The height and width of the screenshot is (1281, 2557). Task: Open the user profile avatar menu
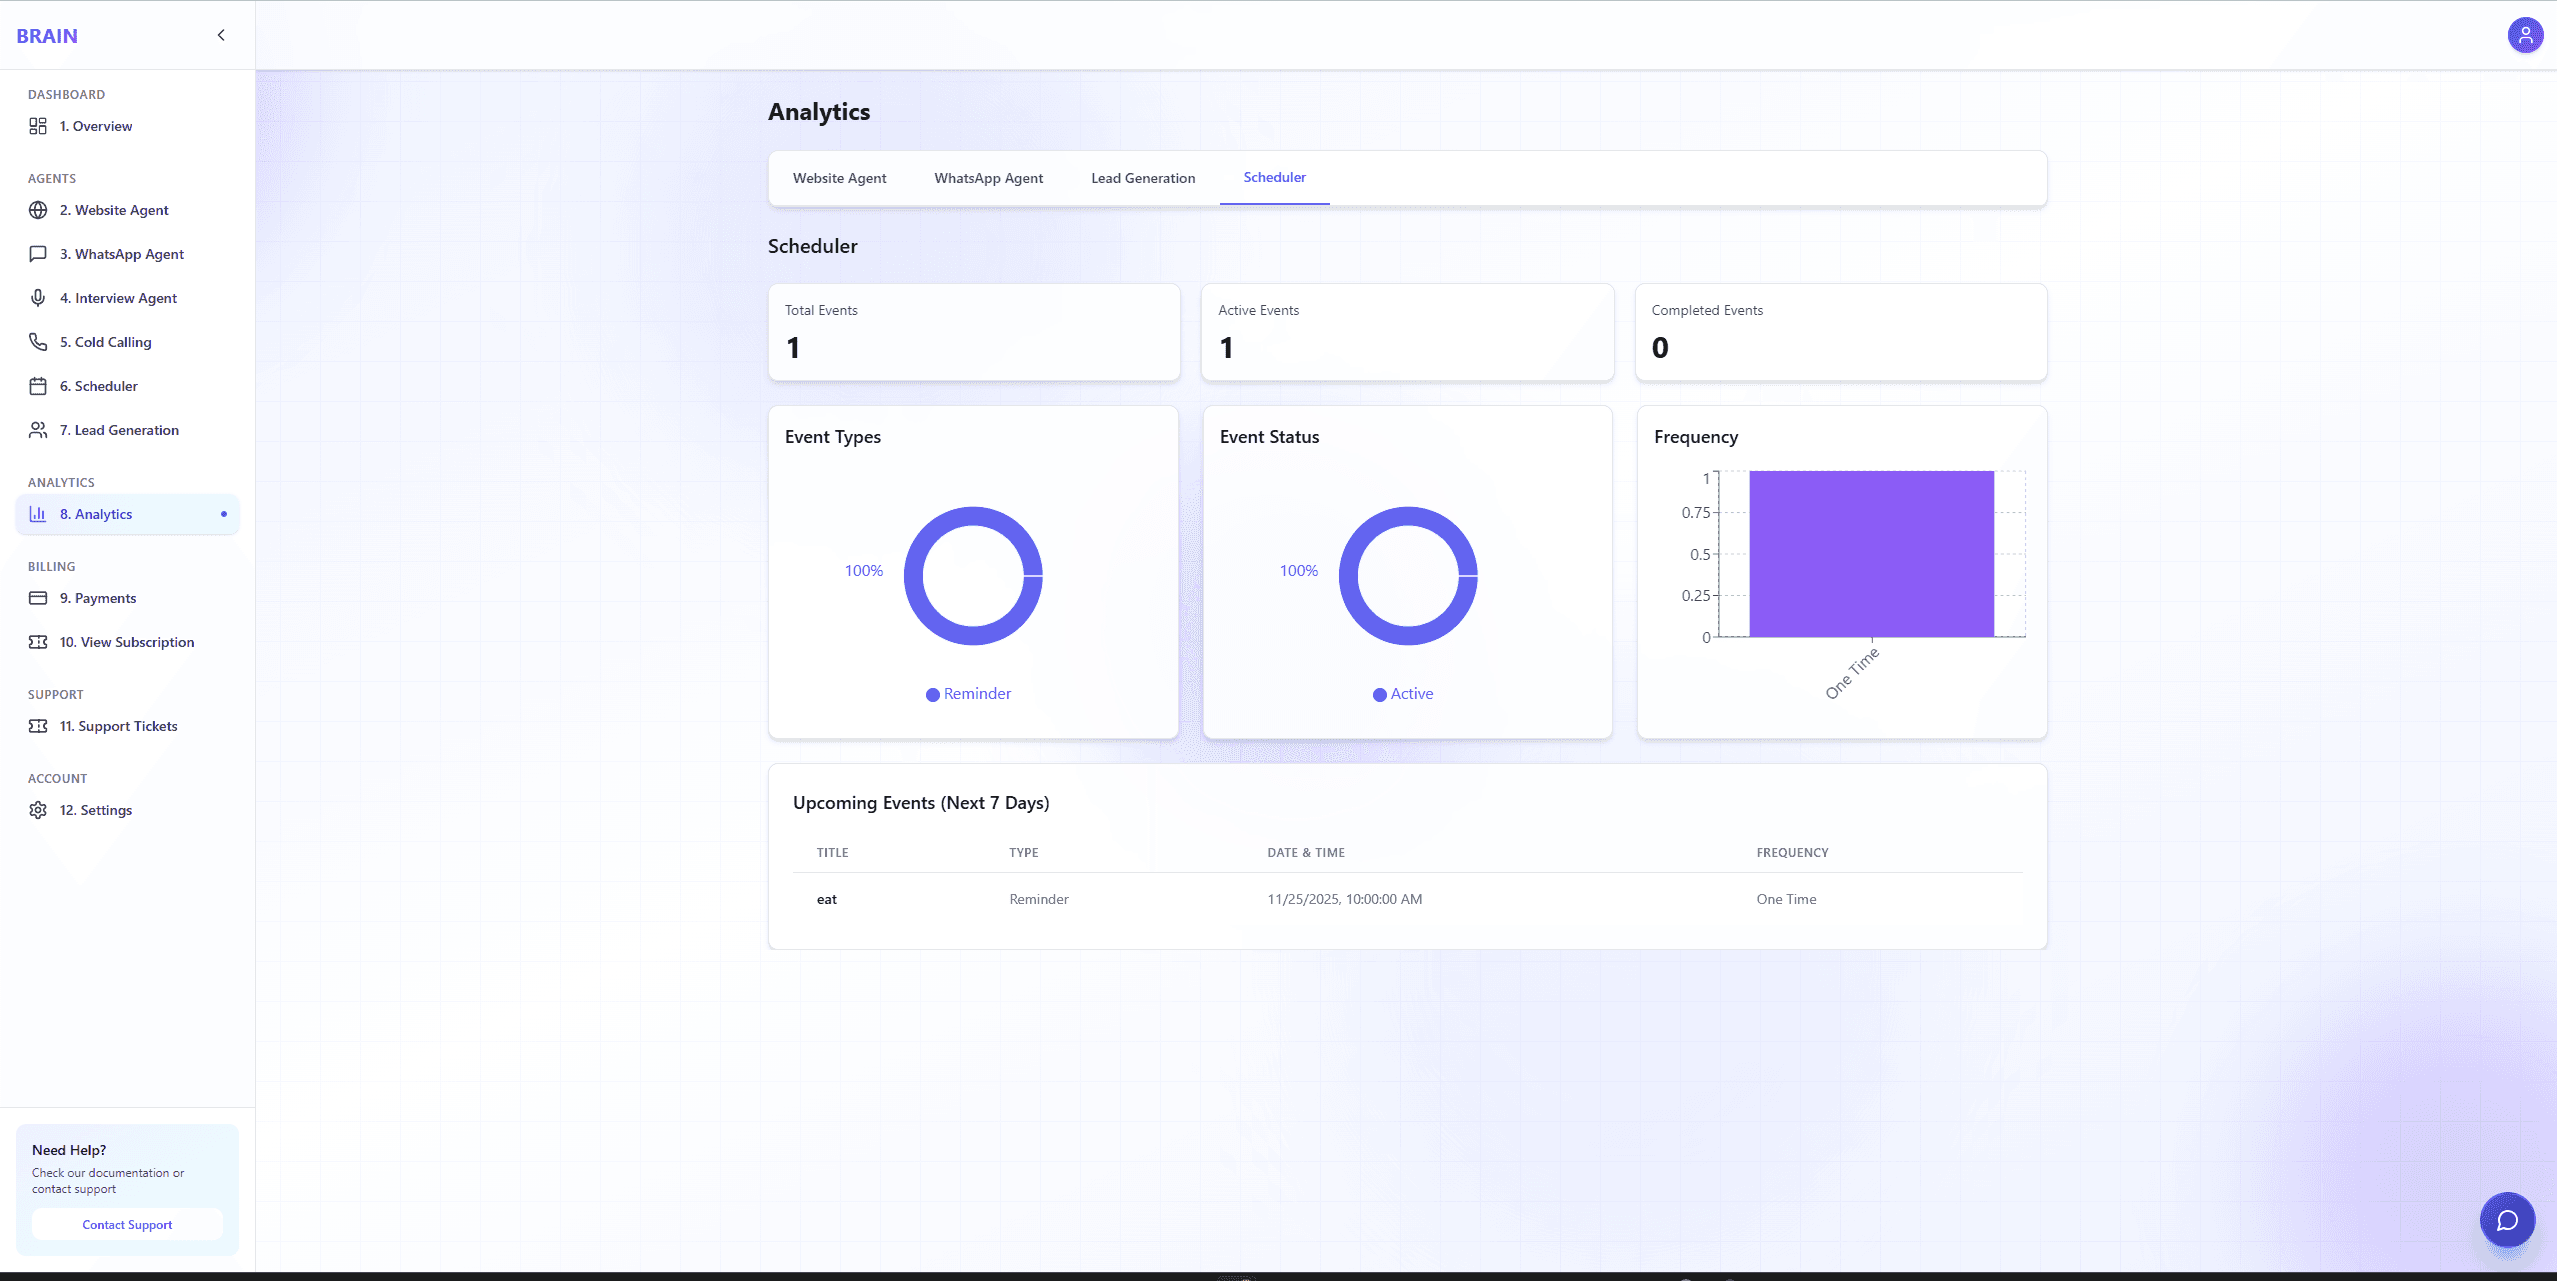pyautogui.click(x=2525, y=35)
